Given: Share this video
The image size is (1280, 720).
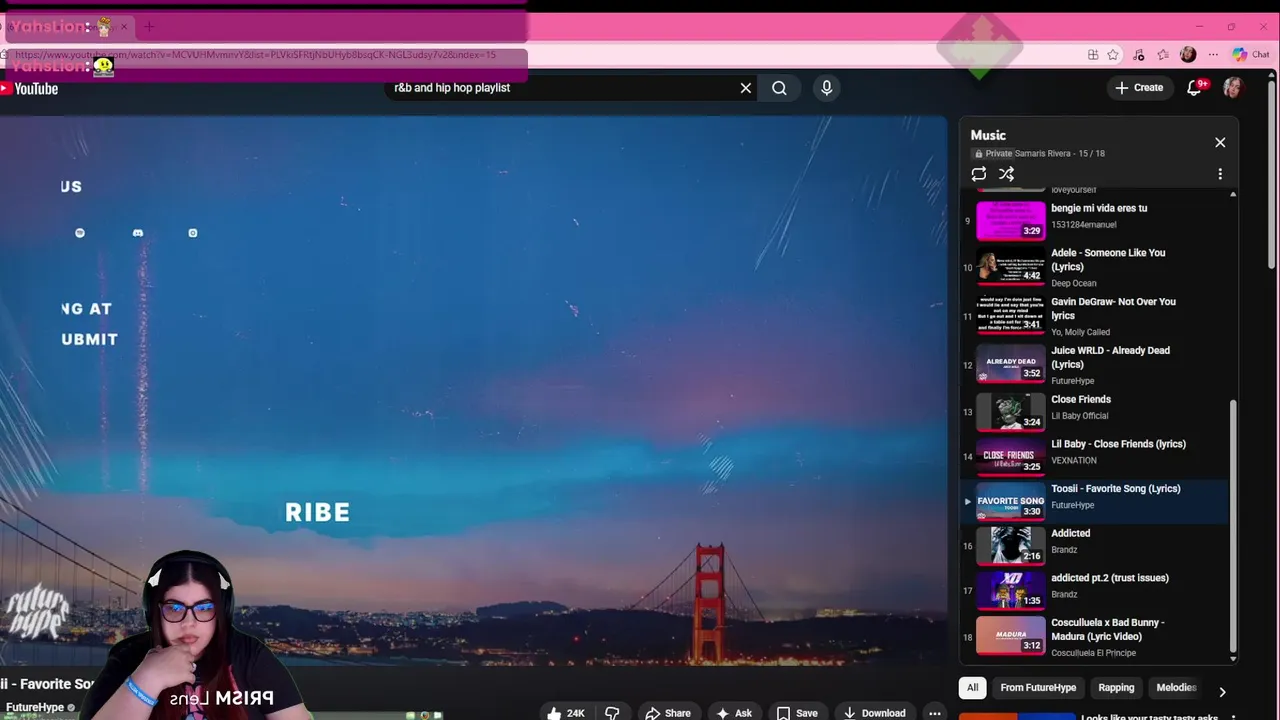Looking at the screenshot, I should coord(668,713).
